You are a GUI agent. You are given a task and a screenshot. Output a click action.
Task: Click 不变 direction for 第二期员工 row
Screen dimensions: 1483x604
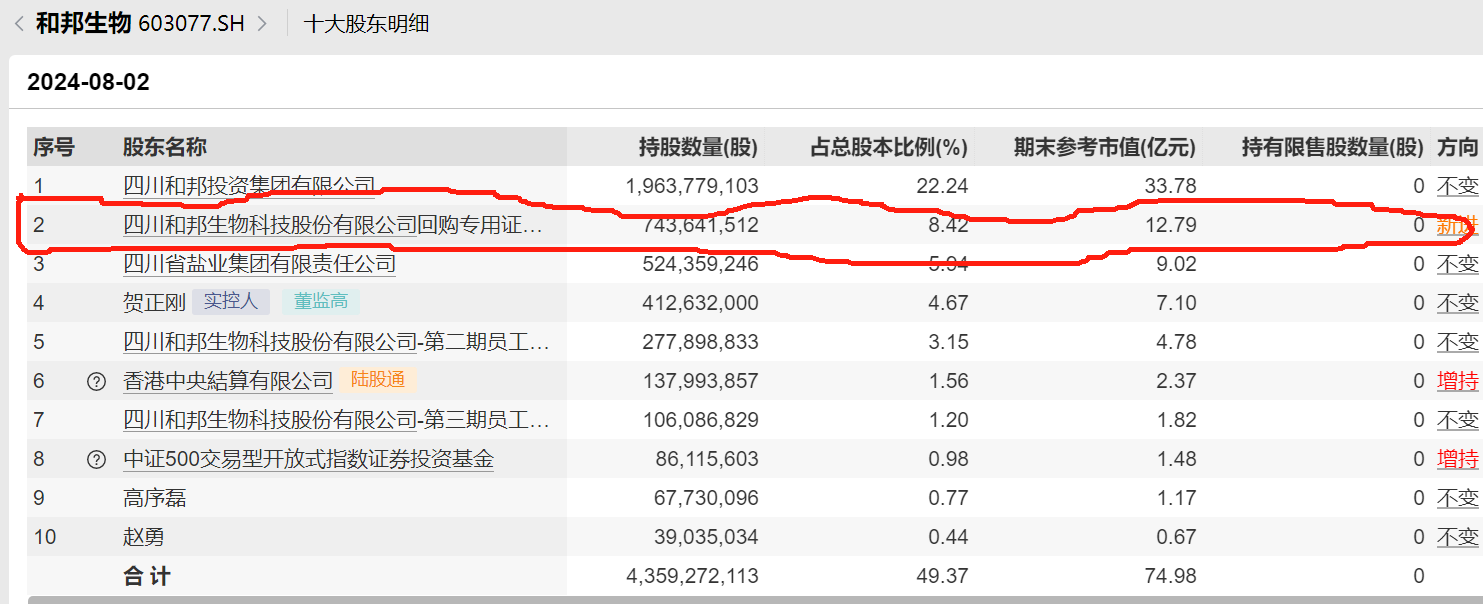[1457, 342]
